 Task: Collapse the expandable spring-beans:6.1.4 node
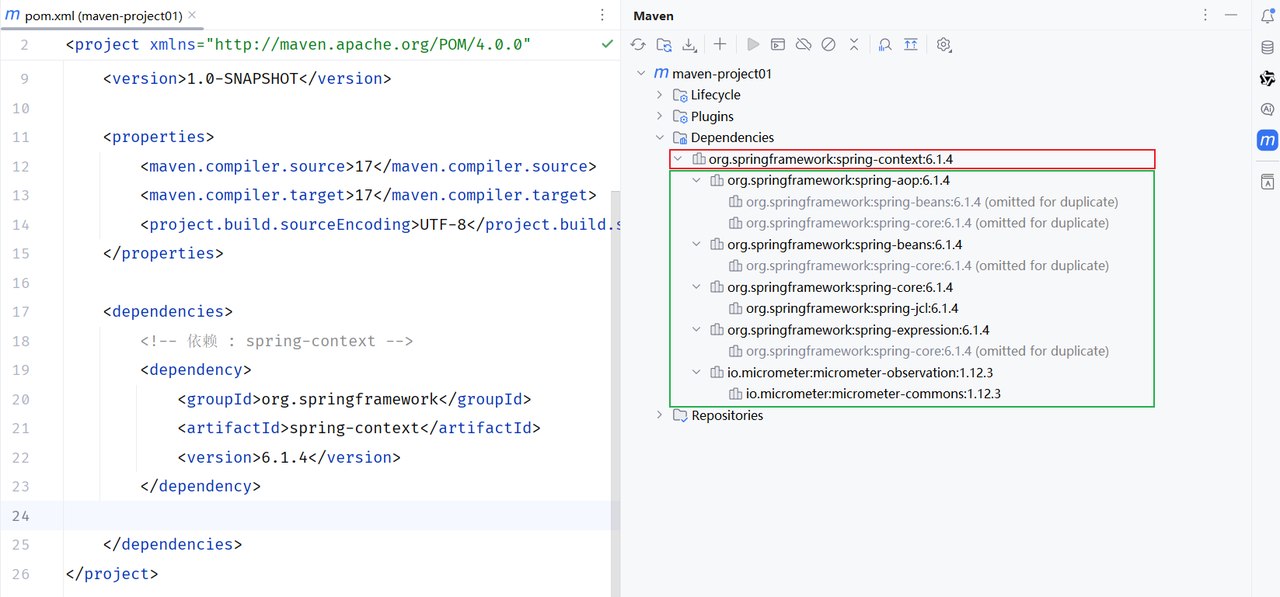697,245
